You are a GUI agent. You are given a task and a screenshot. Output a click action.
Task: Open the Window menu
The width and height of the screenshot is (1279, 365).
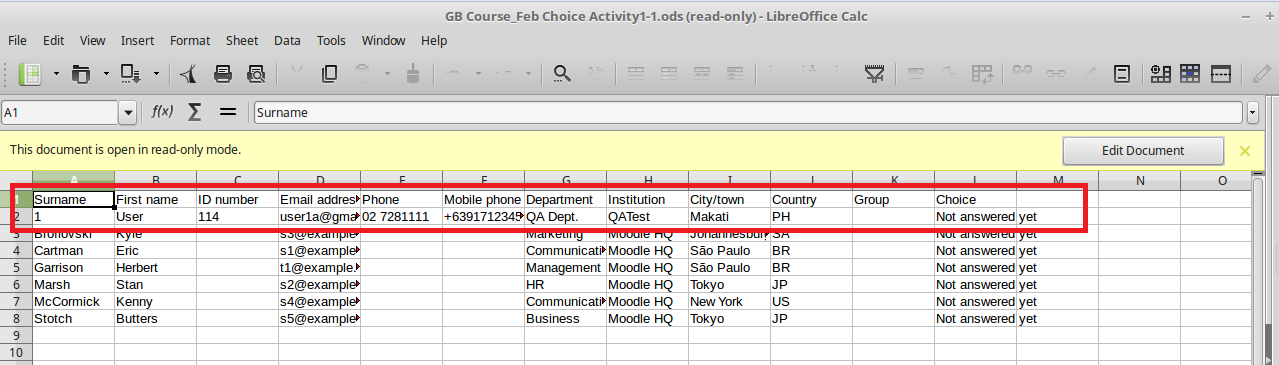[384, 41]
